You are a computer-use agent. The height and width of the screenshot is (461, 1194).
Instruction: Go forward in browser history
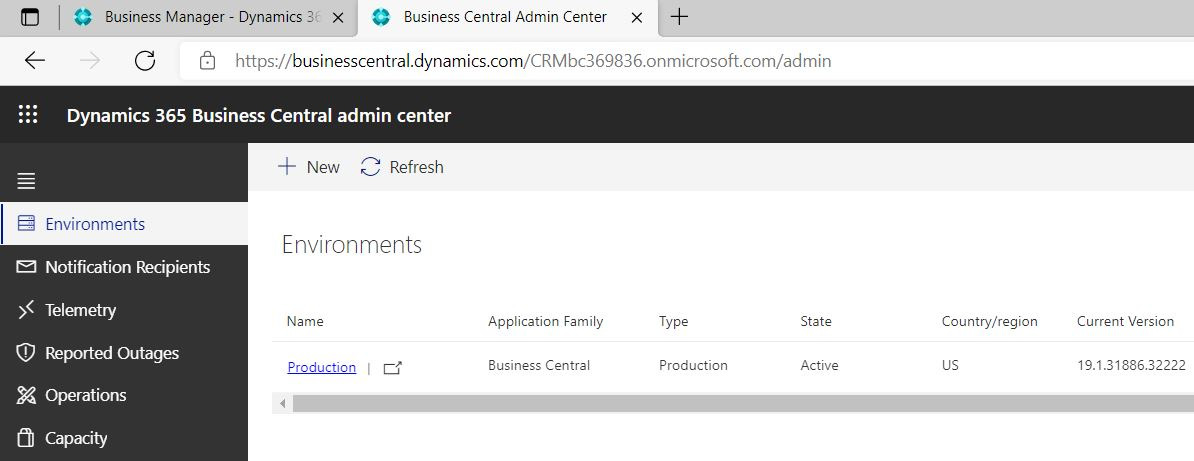90,61
